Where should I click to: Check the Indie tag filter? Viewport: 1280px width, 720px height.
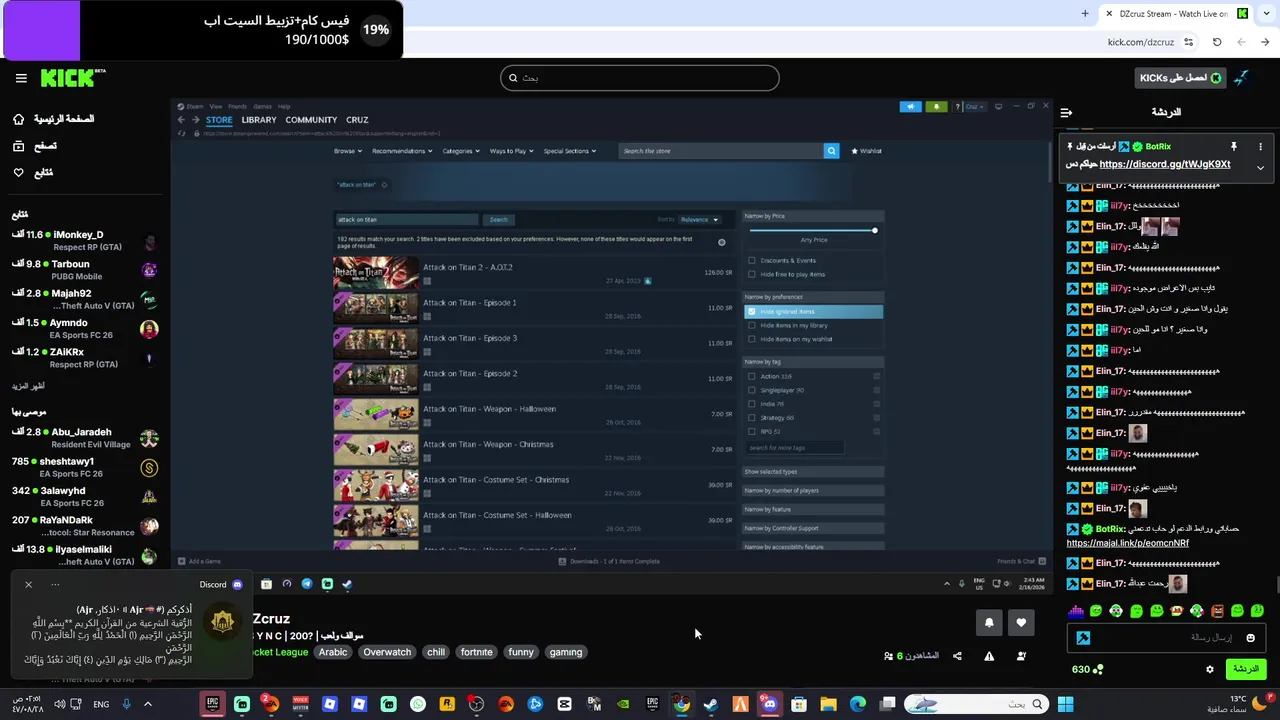pyautogui.click(x=752, y=404)
